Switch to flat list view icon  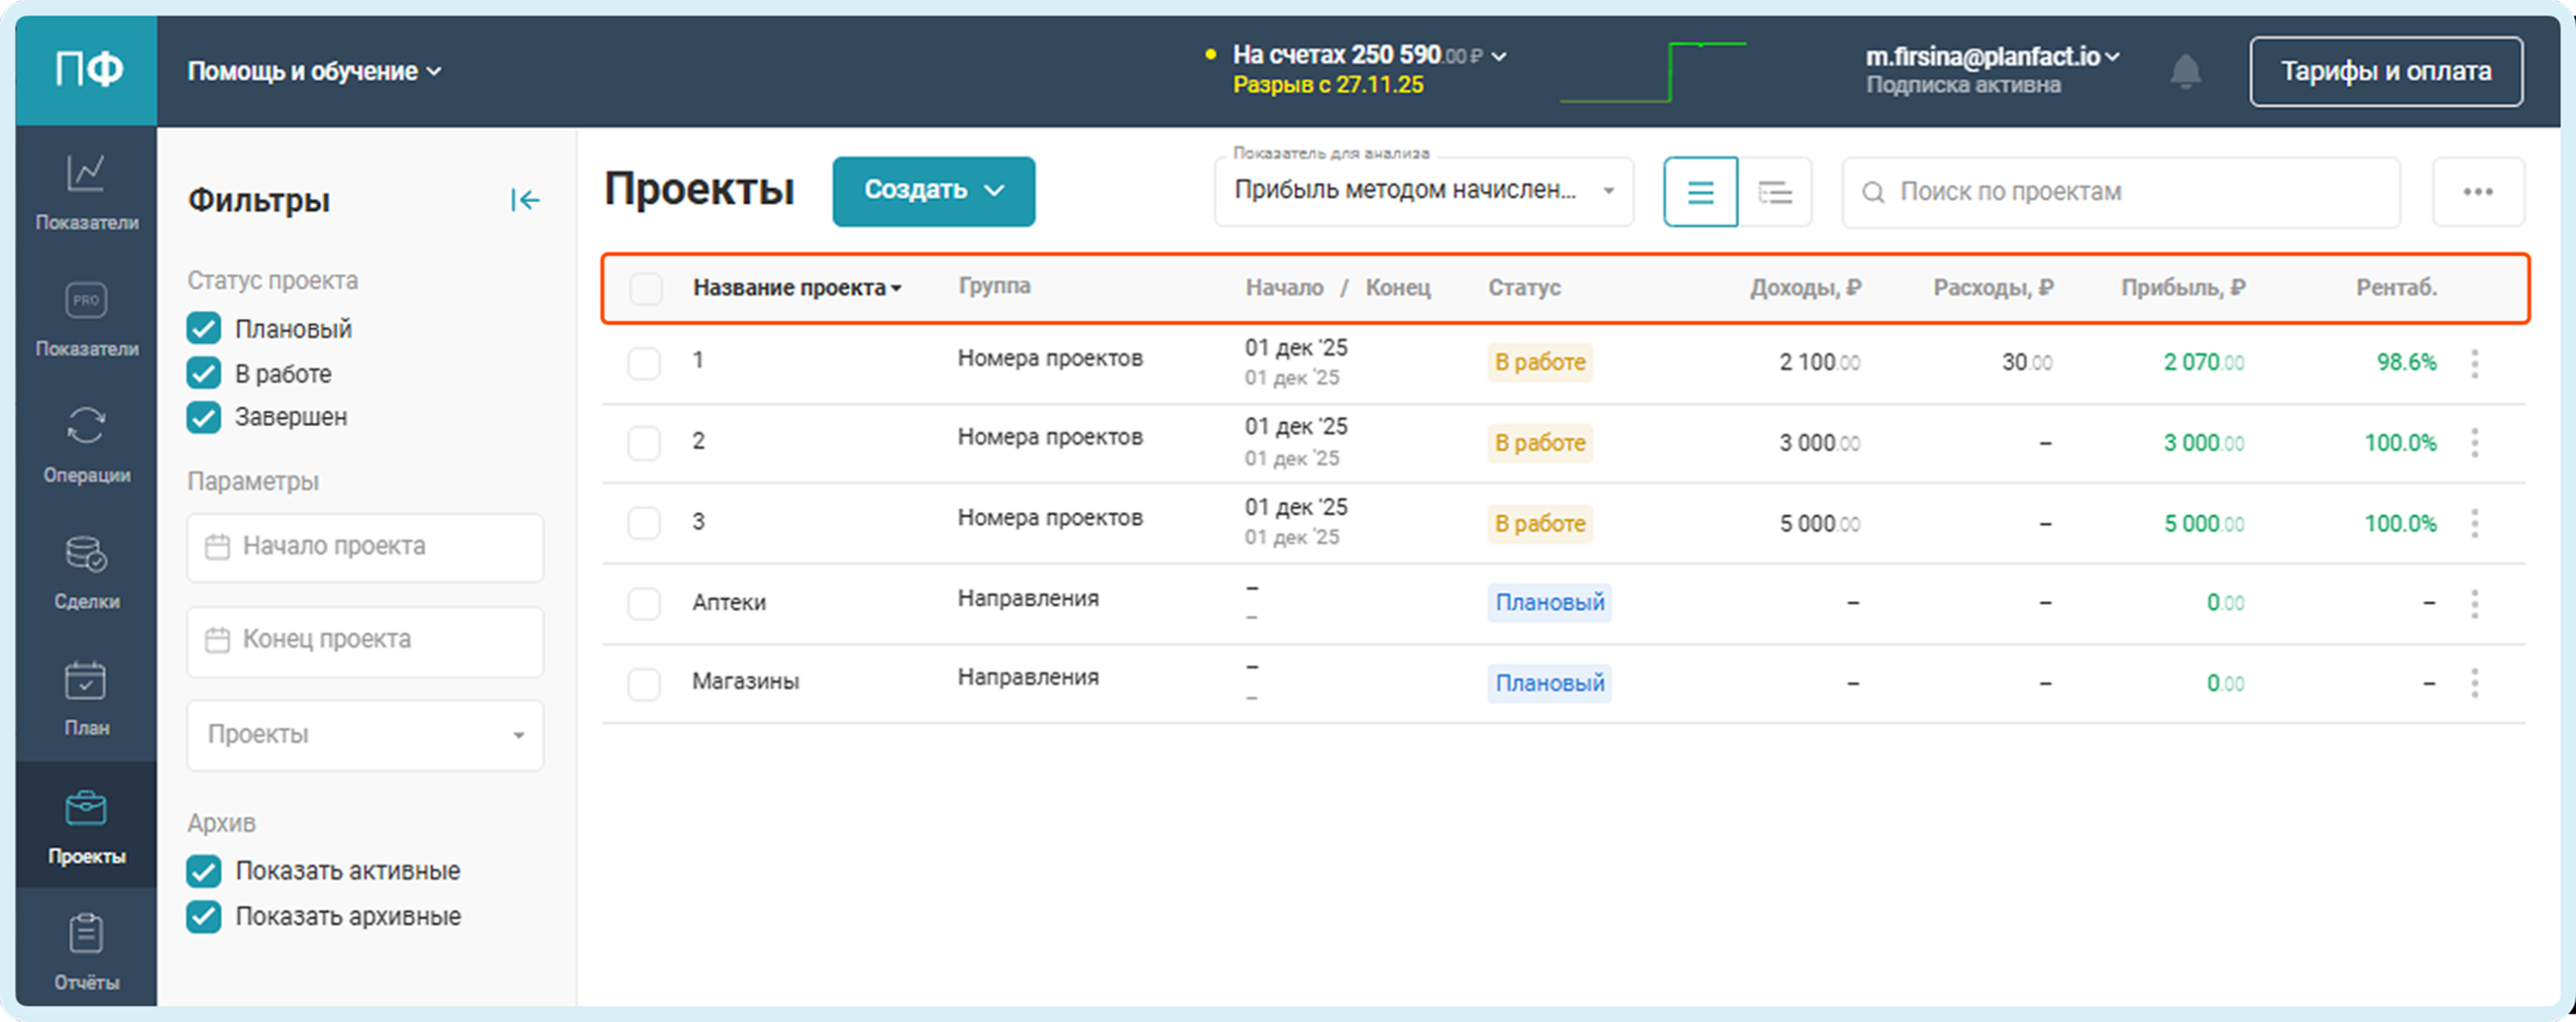coord(1700,192)
